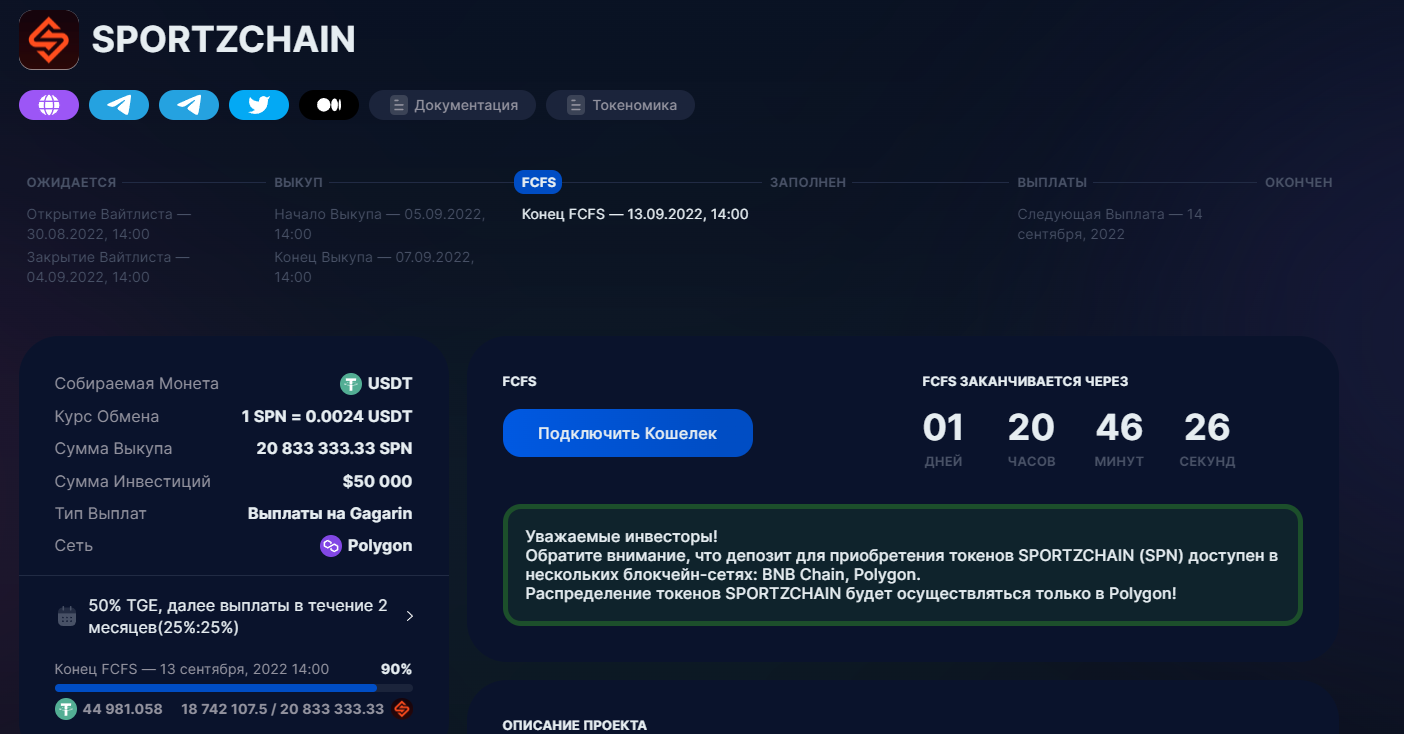
Task: Click the Подключить Кошелек button
Action: pos(628,433)
